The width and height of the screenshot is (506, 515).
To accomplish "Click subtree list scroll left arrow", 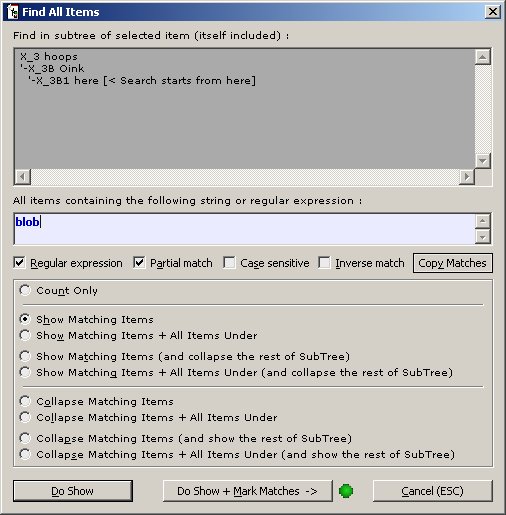I will [x=23, y=176].
